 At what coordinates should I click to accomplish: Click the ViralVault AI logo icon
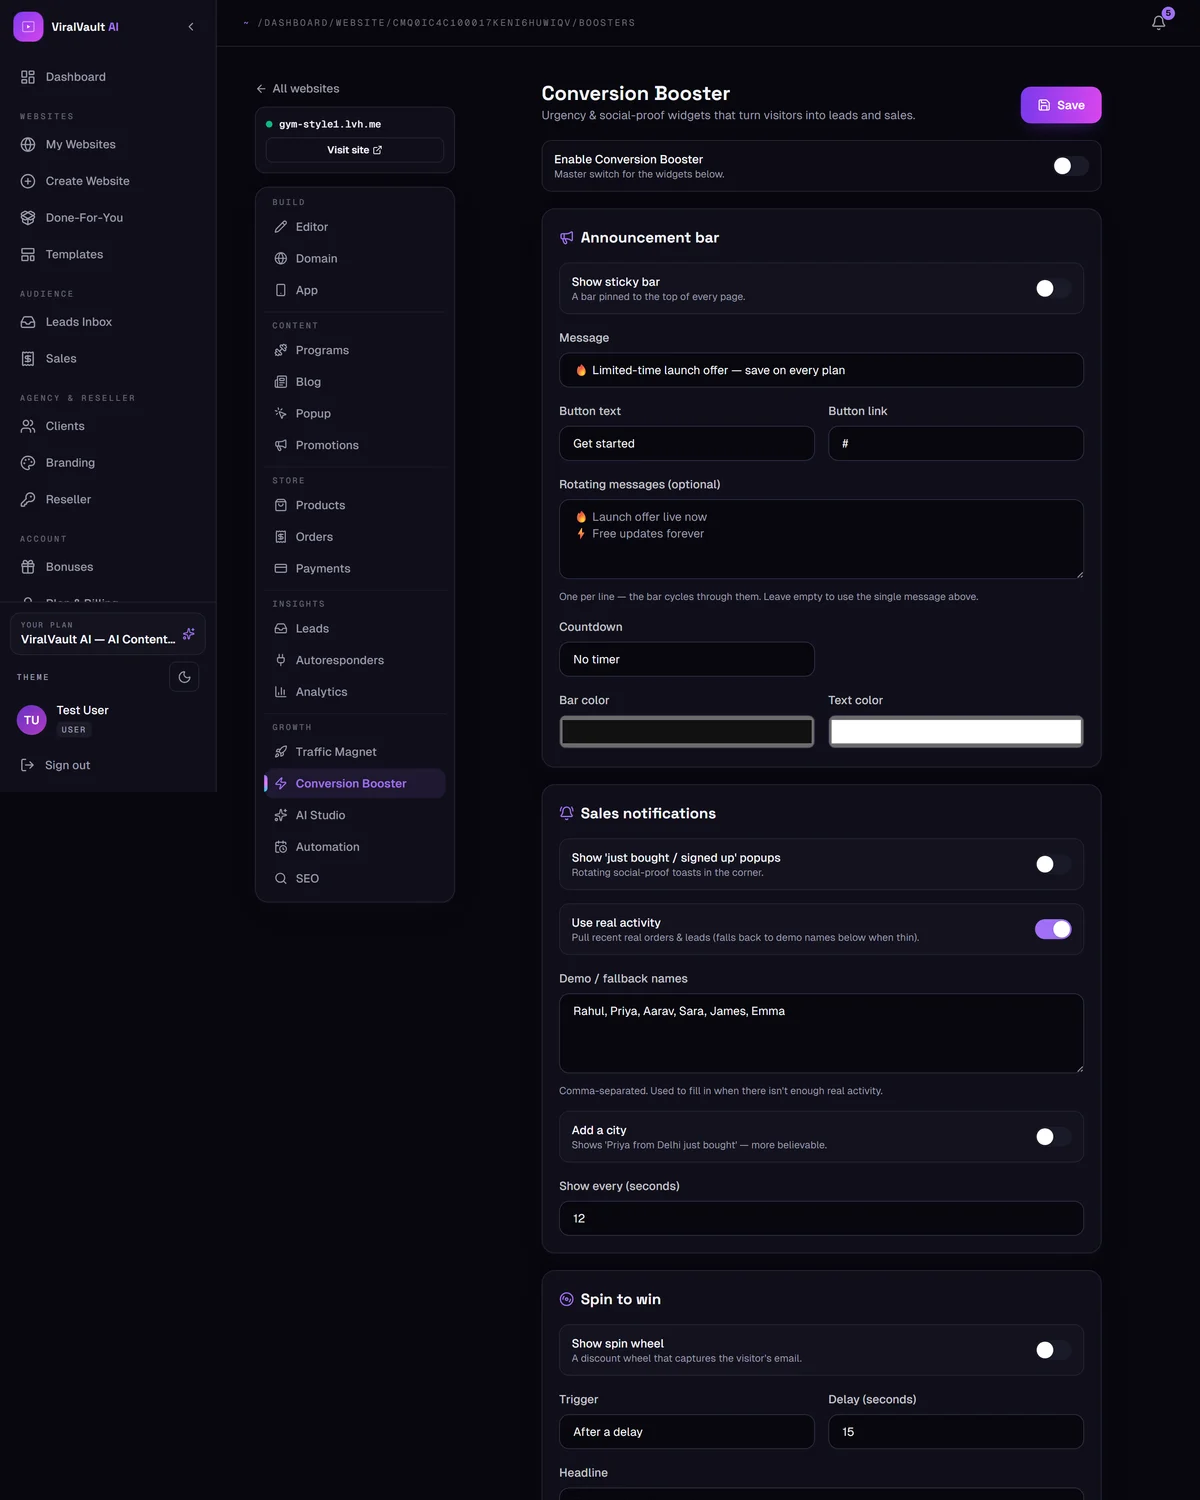[28, 27]
